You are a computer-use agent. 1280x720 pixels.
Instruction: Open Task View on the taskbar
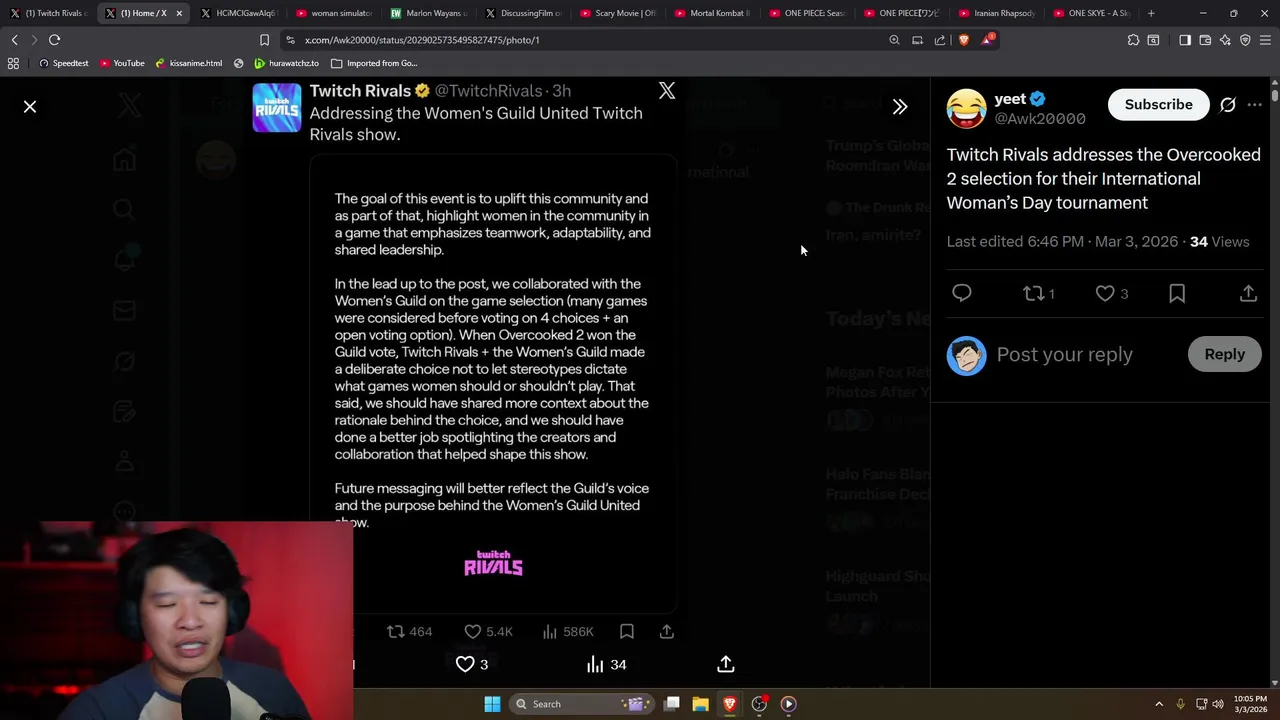[x=672, y=704]
